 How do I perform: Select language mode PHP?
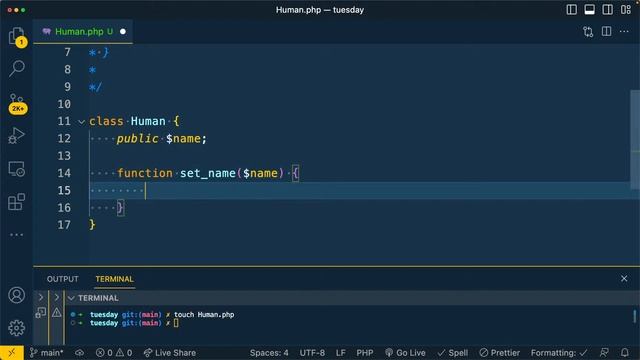pyautogui.click(x=364, y=353)
